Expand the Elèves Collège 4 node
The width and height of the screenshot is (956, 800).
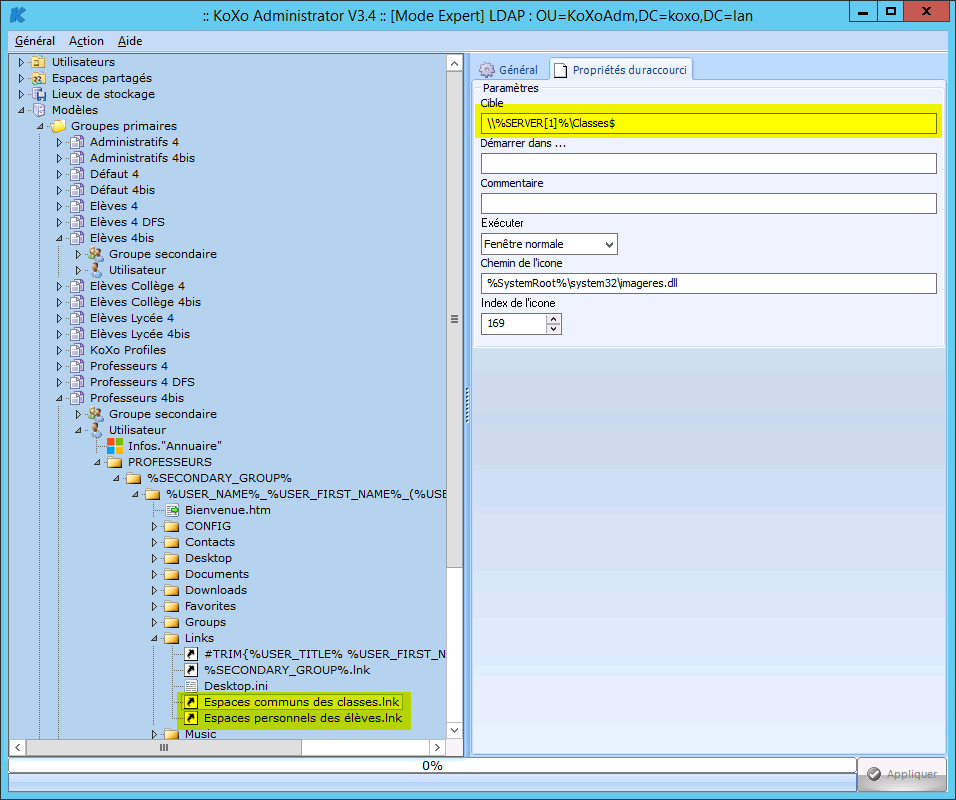(59, 286)
